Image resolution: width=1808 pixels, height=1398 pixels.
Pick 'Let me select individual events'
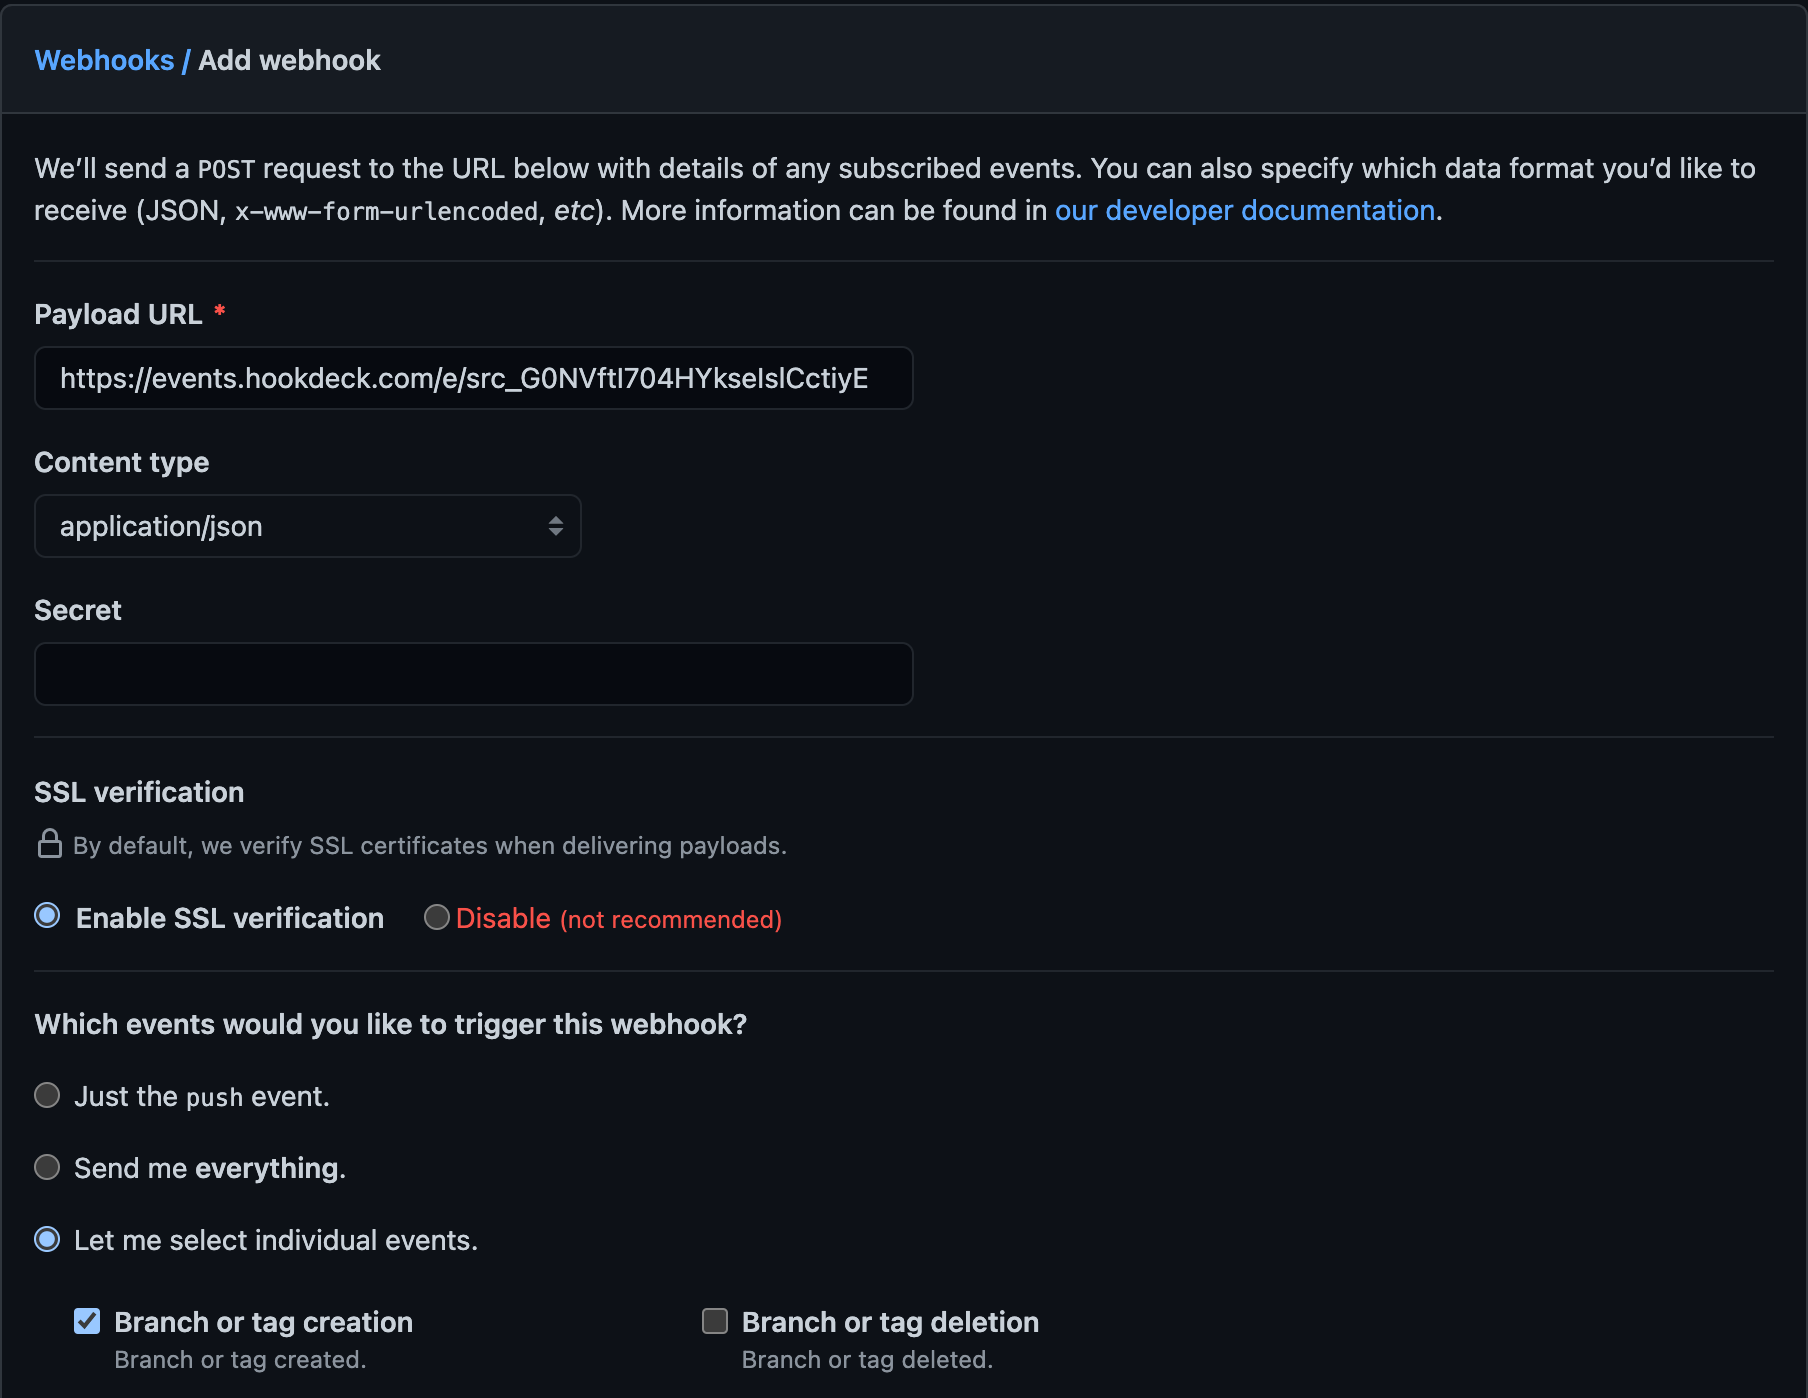[46, 1239]
